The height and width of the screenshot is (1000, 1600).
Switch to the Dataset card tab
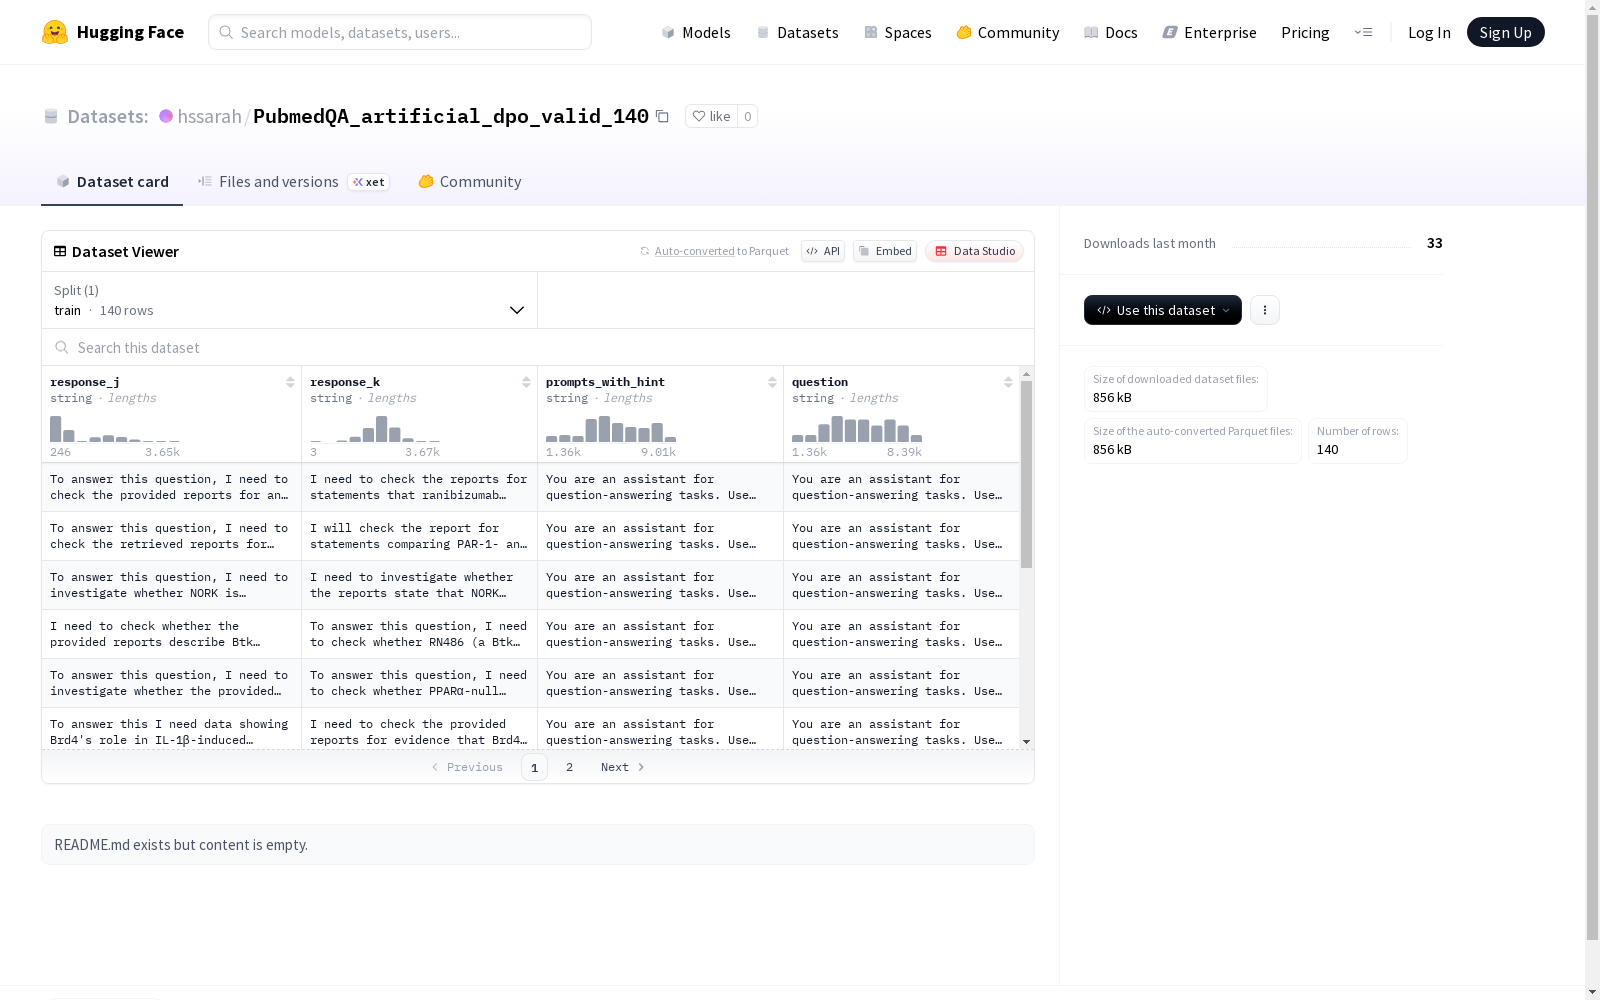[x=112, y=182]
